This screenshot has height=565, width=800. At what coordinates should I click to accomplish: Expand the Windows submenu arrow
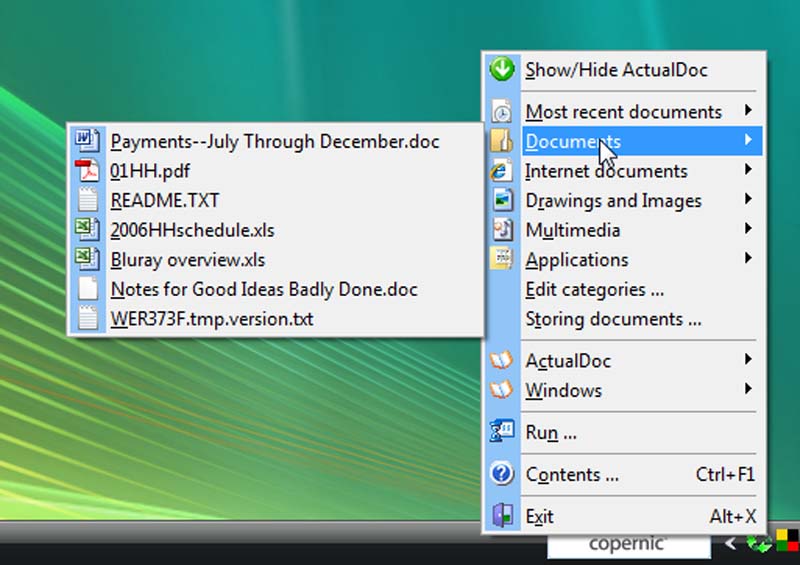click(747, 389)
